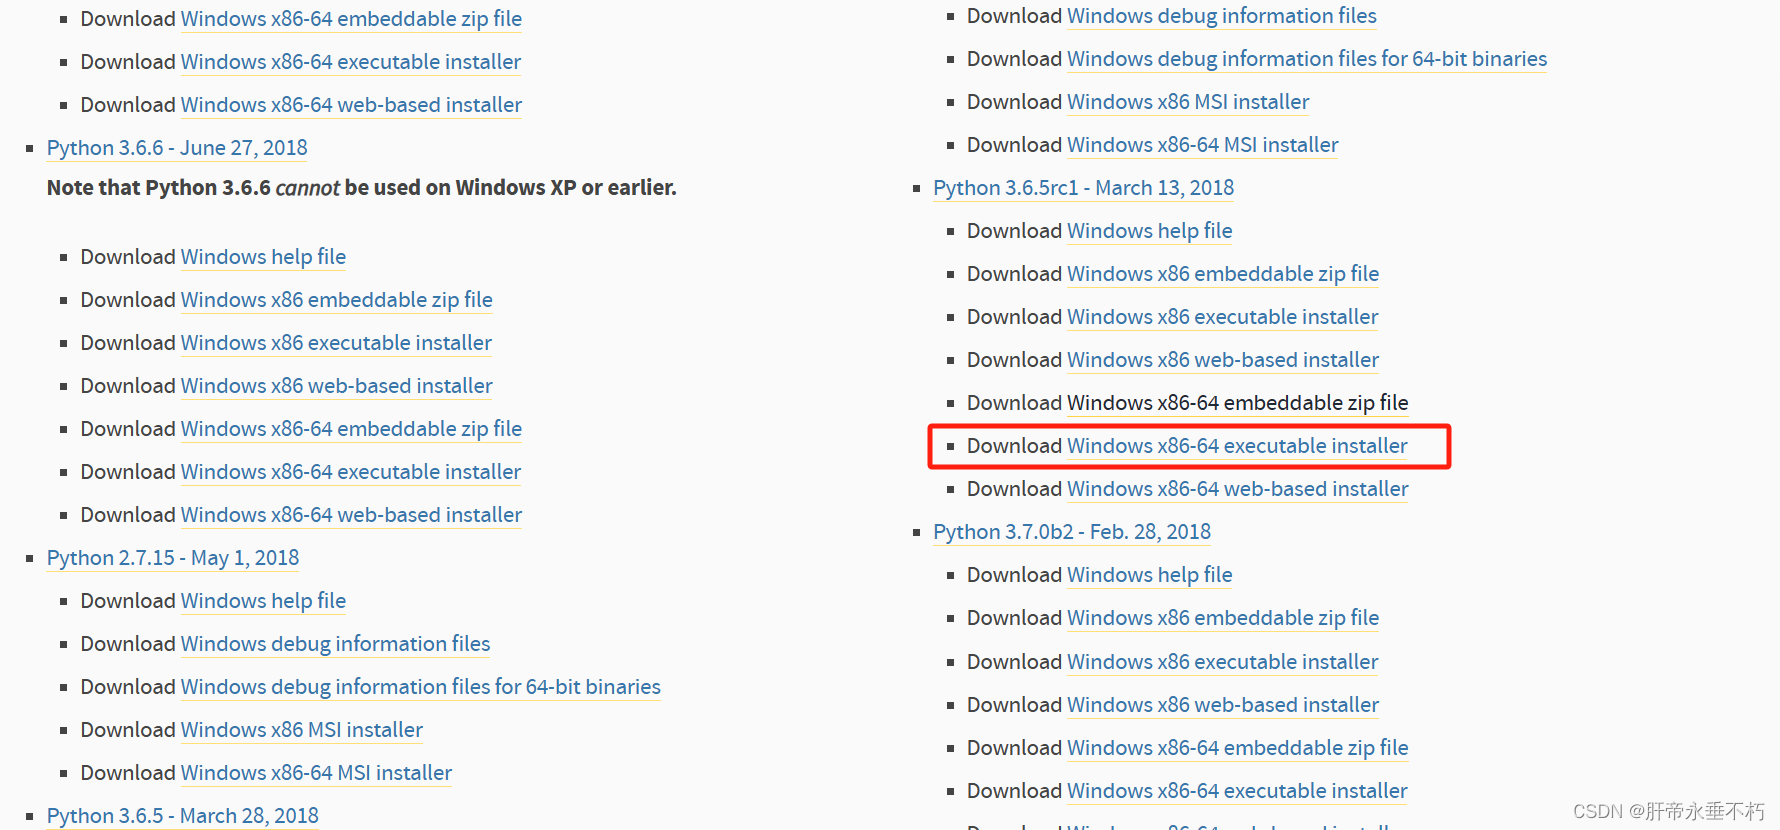This screenshot has width=1780, height=830.
Task: Open the Python 3.6.6 - June 27, 2018 release link
Action: pyautogui.click(x=177, y=148)
